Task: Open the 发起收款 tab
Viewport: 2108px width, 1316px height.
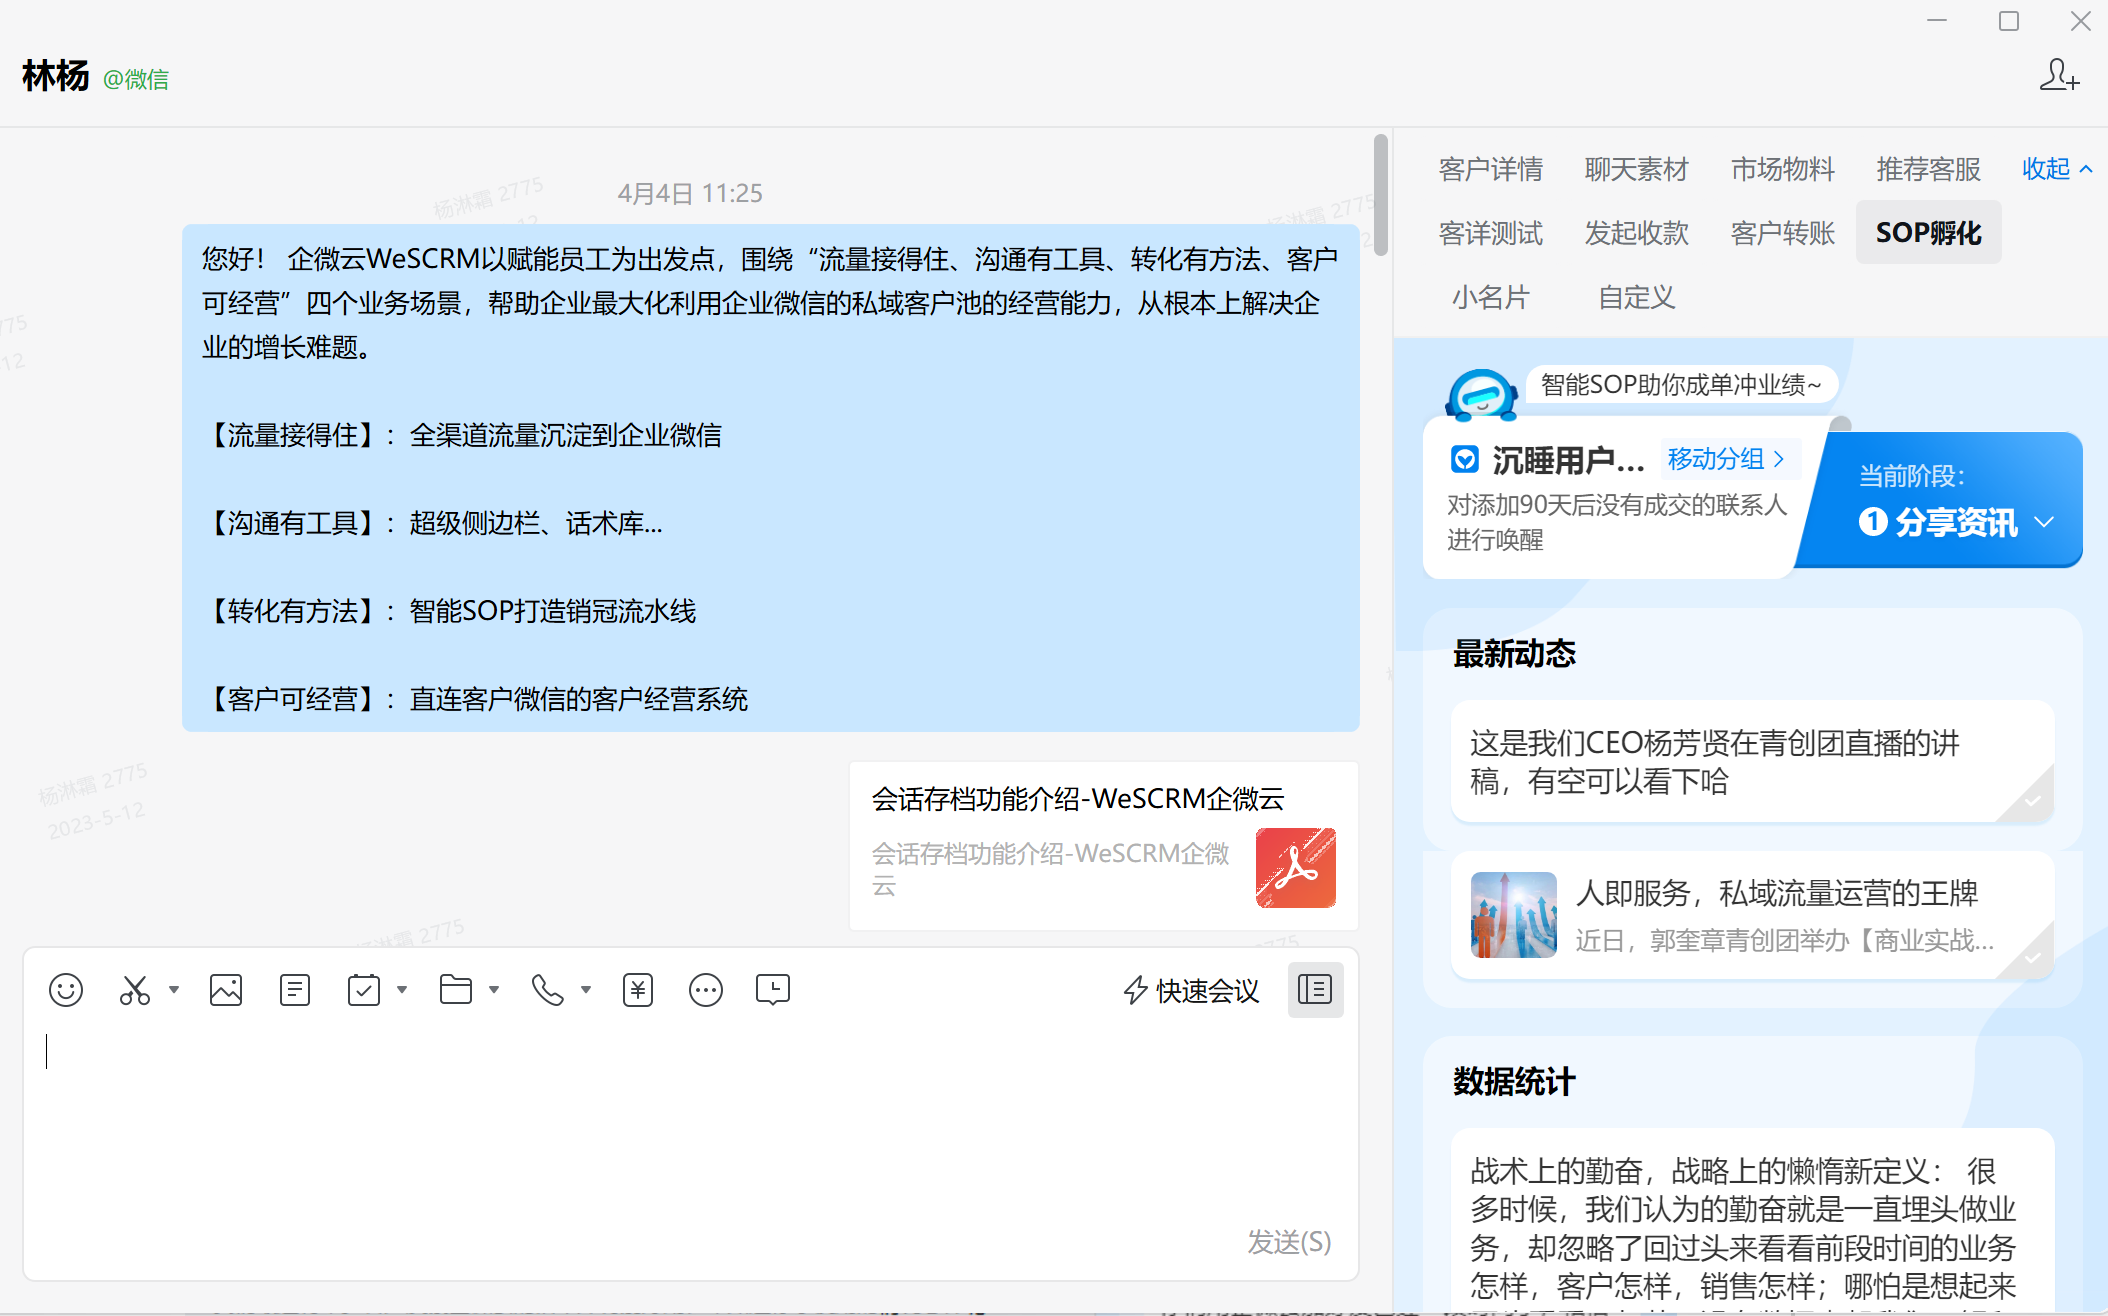Action: 1637,233
